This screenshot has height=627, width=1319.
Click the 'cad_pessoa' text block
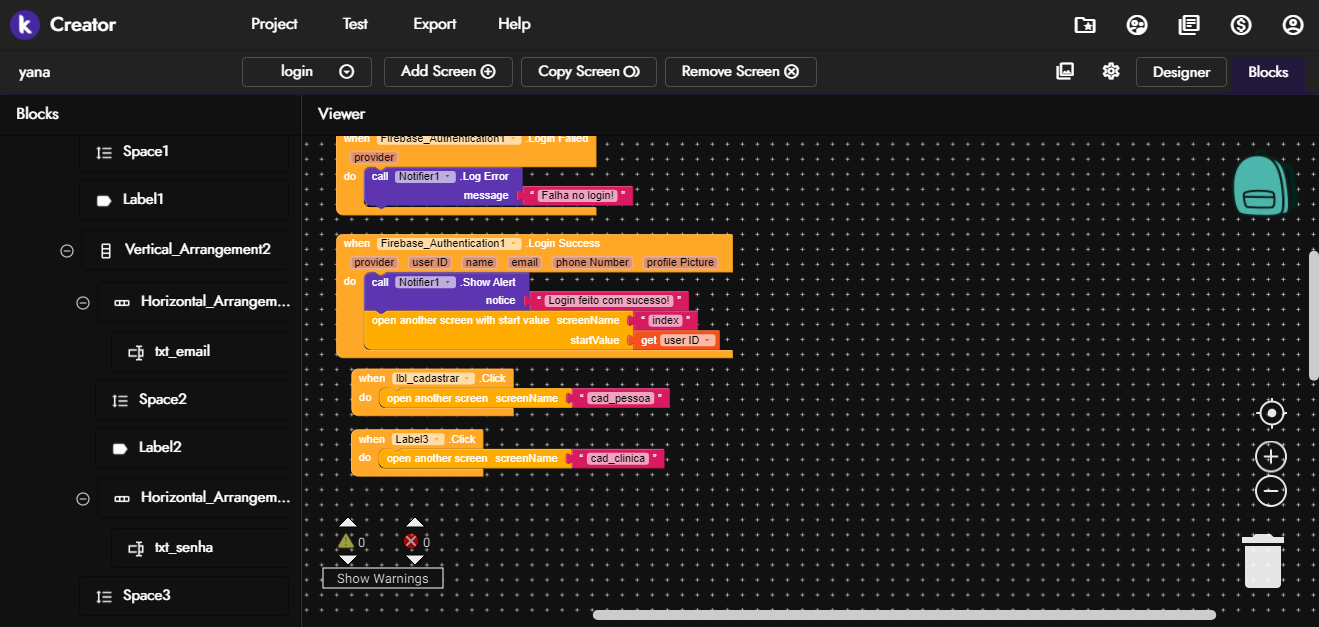[x=620, y=398]
